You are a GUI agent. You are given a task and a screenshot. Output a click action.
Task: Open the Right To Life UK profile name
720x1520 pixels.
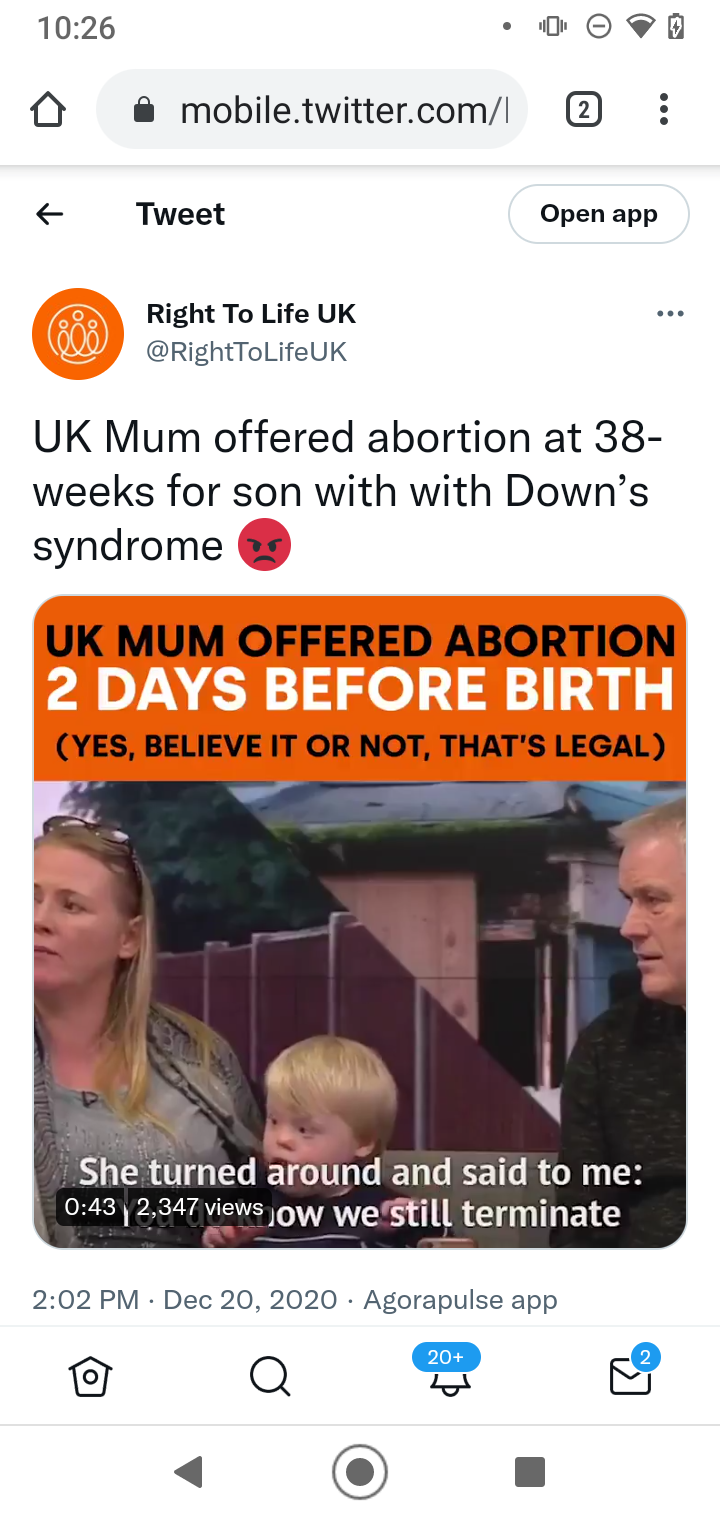point(251,314)
